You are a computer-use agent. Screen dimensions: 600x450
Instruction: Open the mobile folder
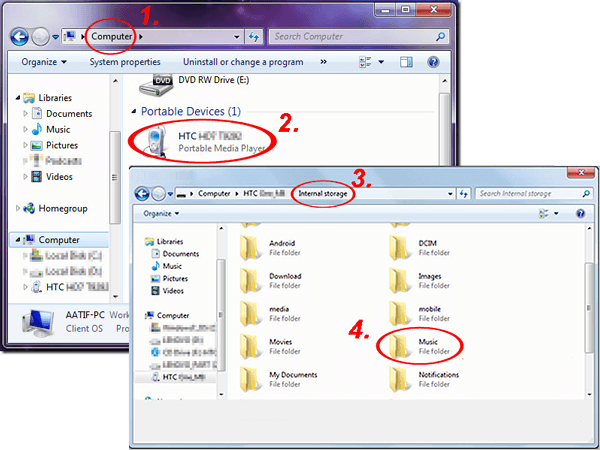pos(419,313)
